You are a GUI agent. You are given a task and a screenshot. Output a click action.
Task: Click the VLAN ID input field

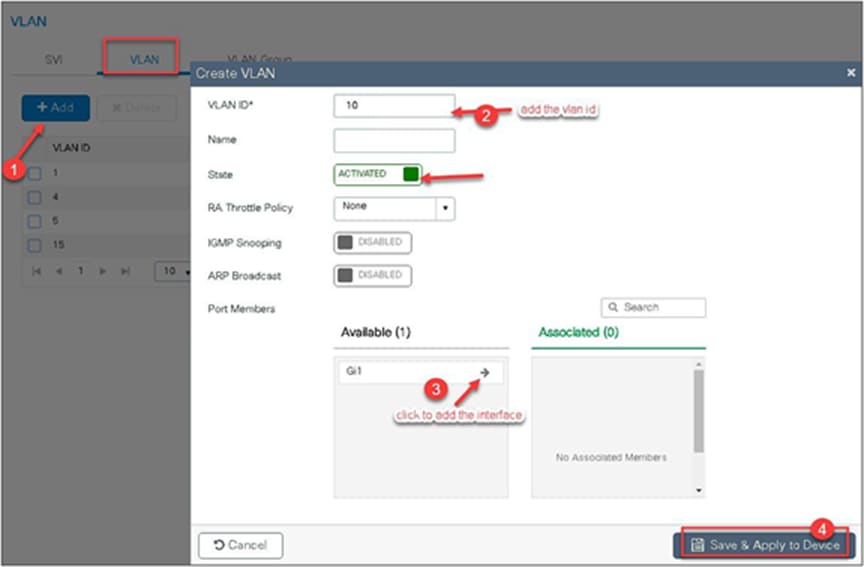[x=394, y=106]
